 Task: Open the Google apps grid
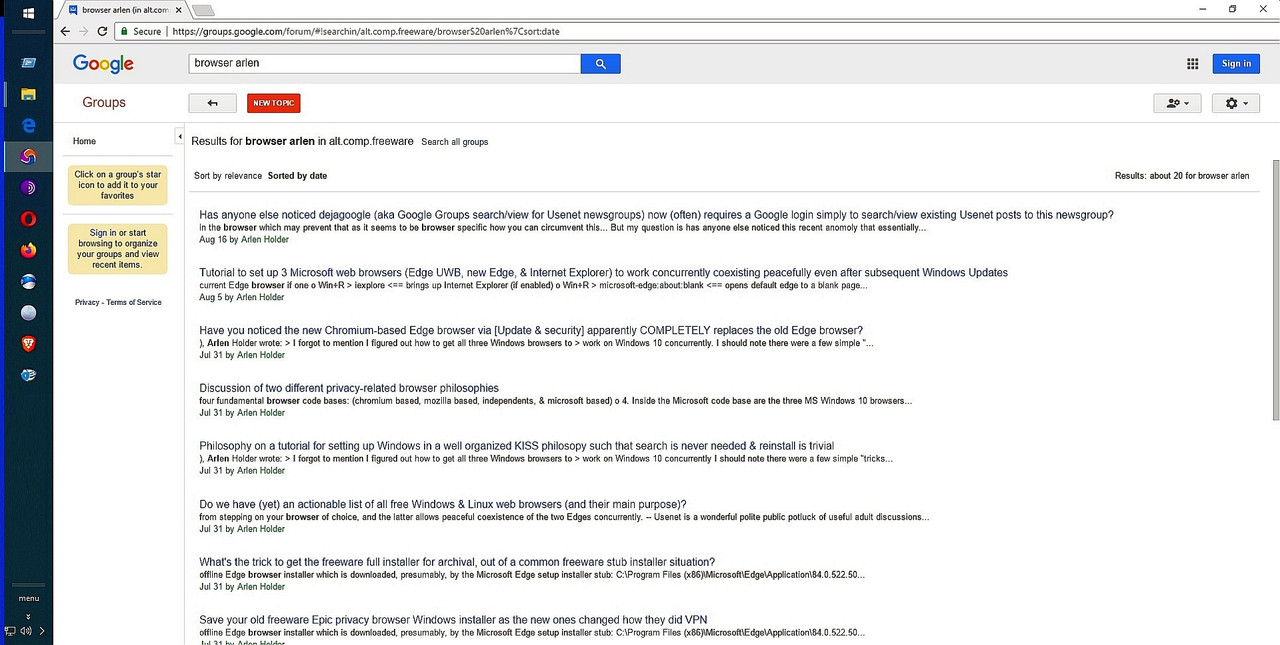tap(1192, 63)
